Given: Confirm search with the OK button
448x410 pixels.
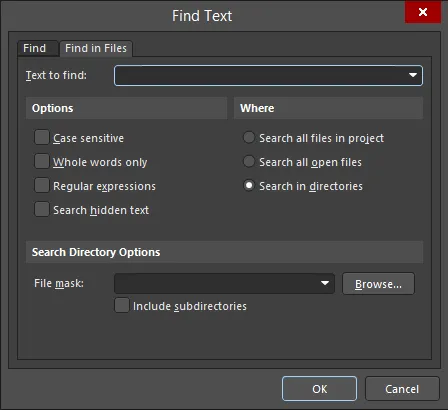Looking at the screenshot, I should click(319, 389).
